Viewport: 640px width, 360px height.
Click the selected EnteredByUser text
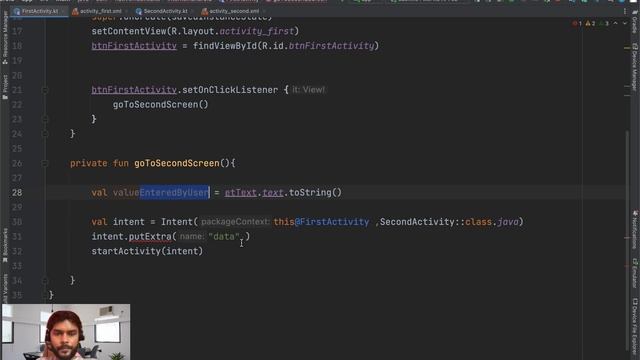[174, 193]
